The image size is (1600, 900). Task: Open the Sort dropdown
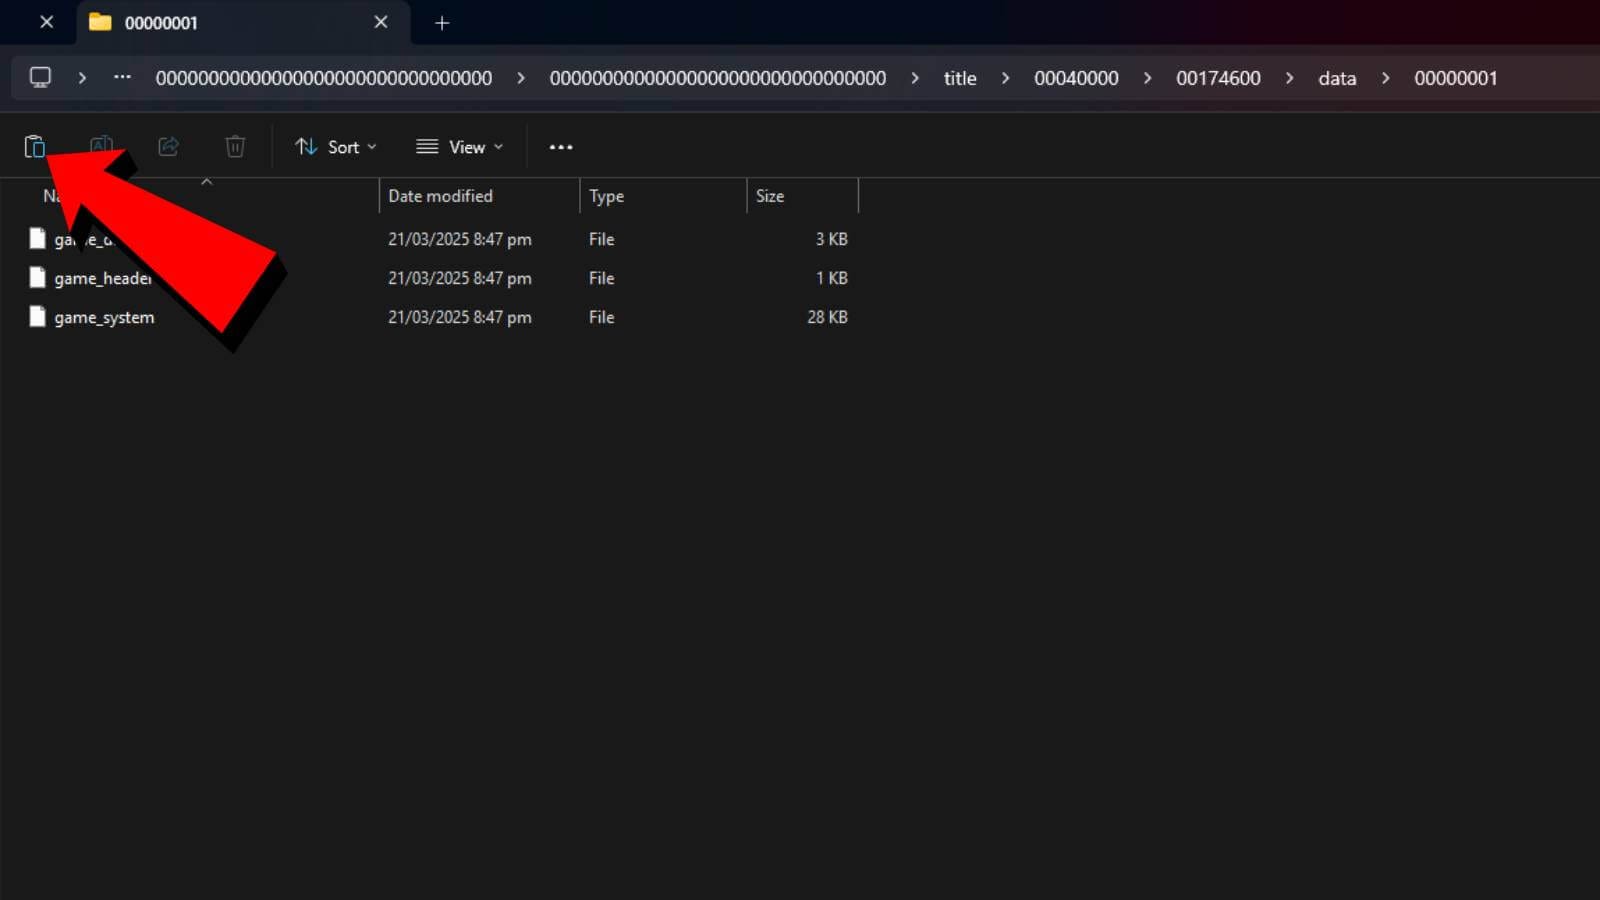[x=336, y=147]
